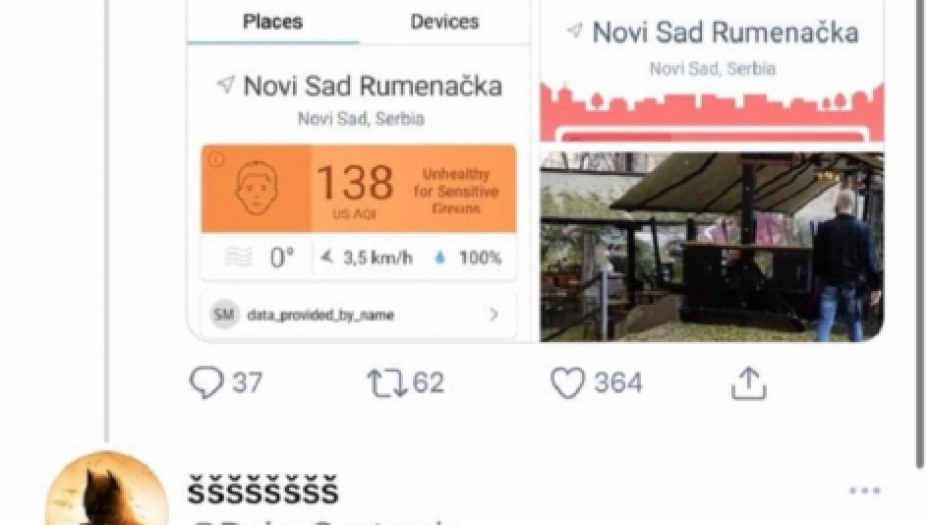
Task: Select the SM data provider badge
Action: pyautogui.click(x=224, y=314)
